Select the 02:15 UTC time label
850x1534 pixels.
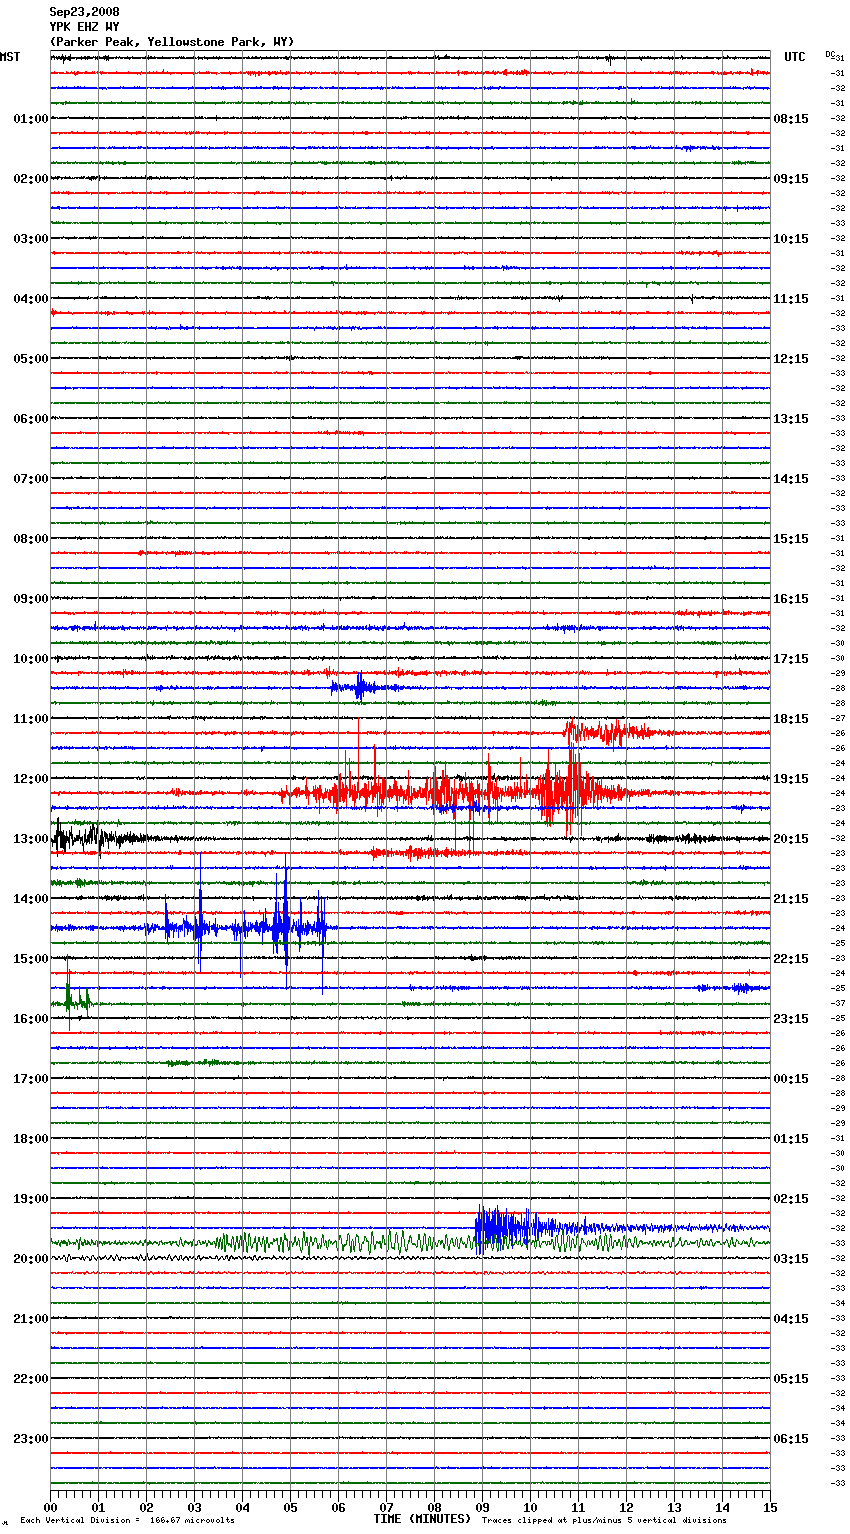point(791,1199)
